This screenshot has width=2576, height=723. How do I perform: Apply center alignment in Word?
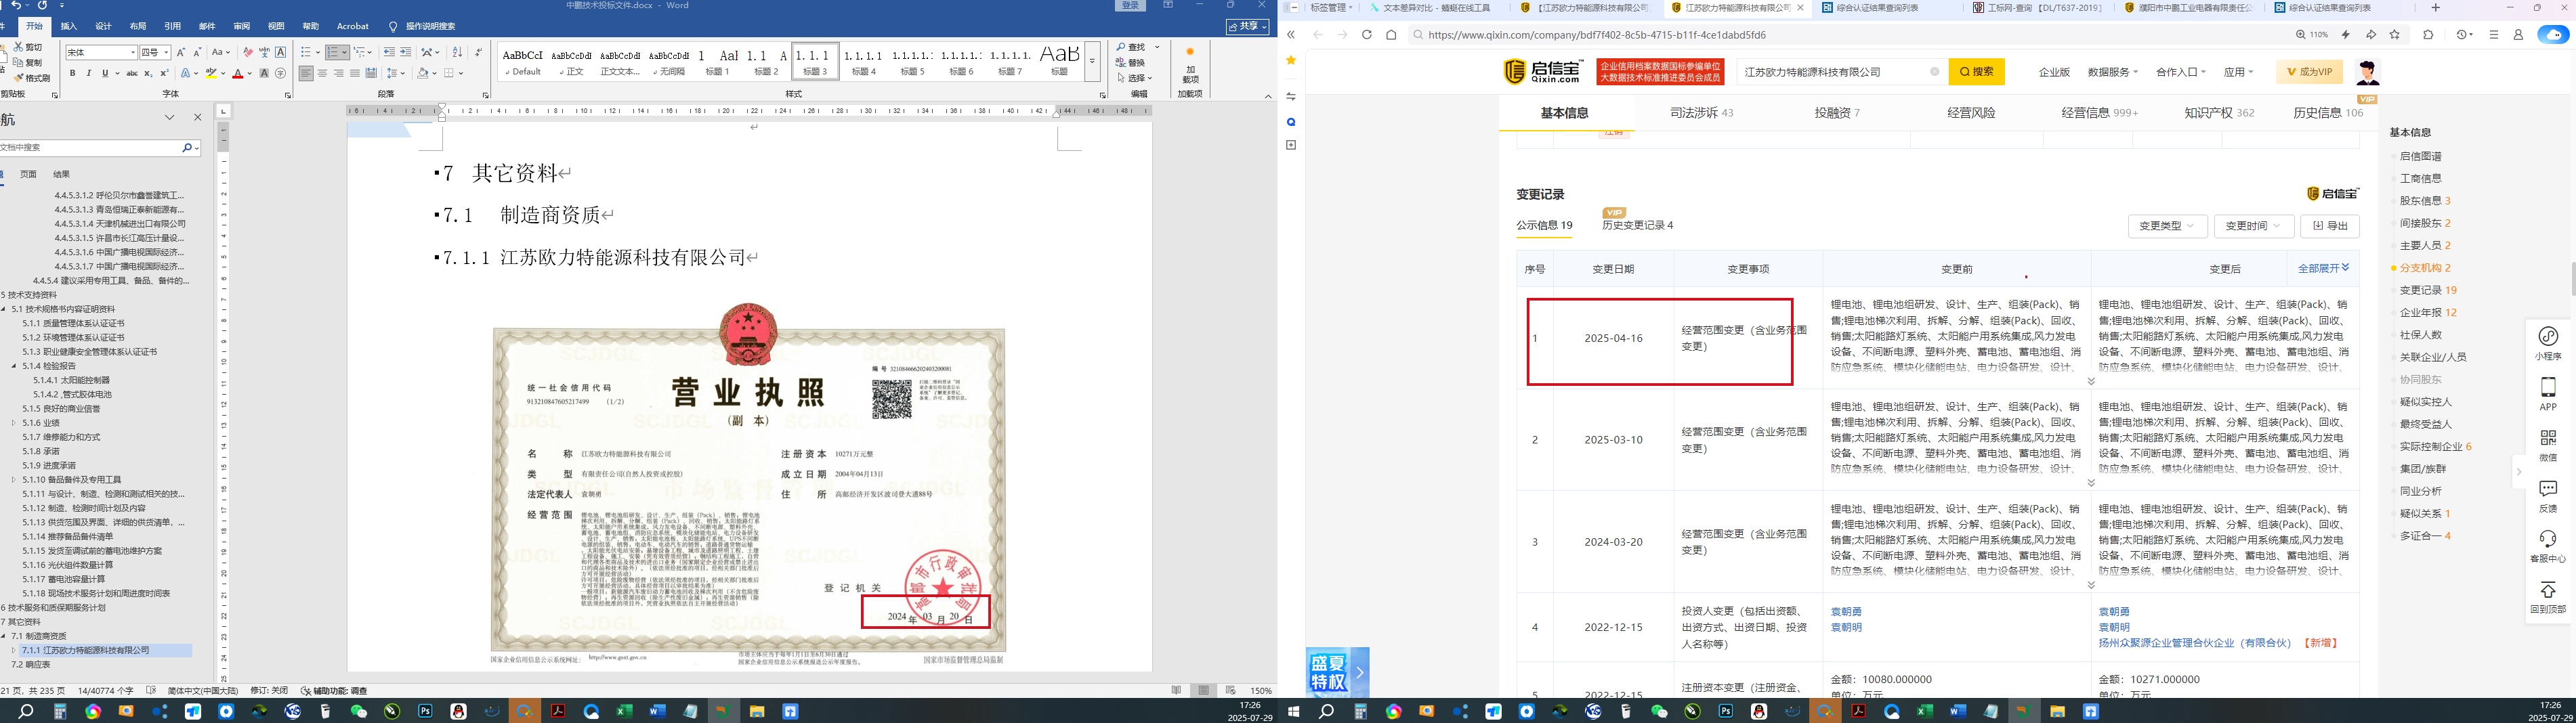point(322,73)
